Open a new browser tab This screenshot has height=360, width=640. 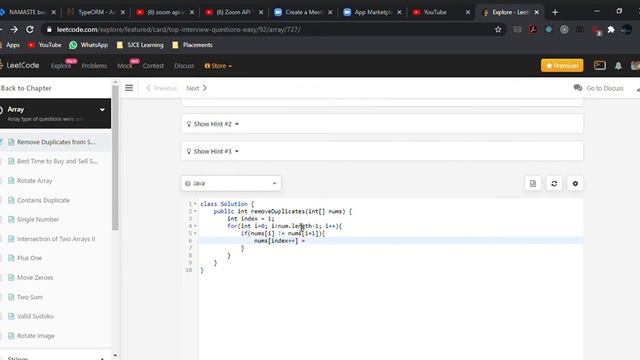click(555, 12)
